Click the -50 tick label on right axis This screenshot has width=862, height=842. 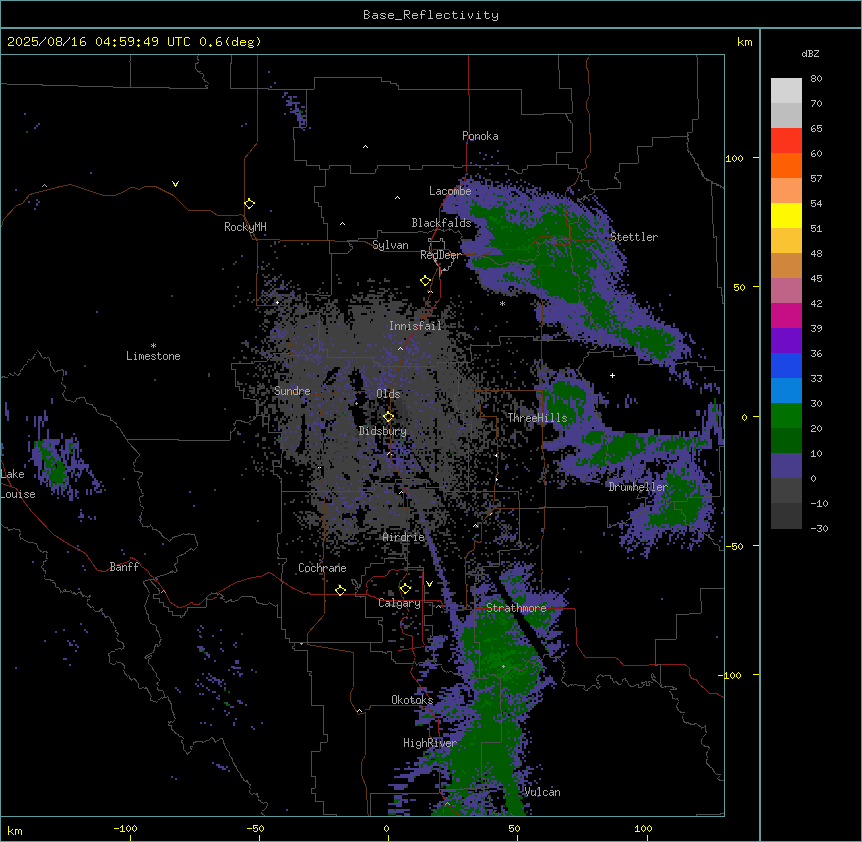(x=734, y=546)
